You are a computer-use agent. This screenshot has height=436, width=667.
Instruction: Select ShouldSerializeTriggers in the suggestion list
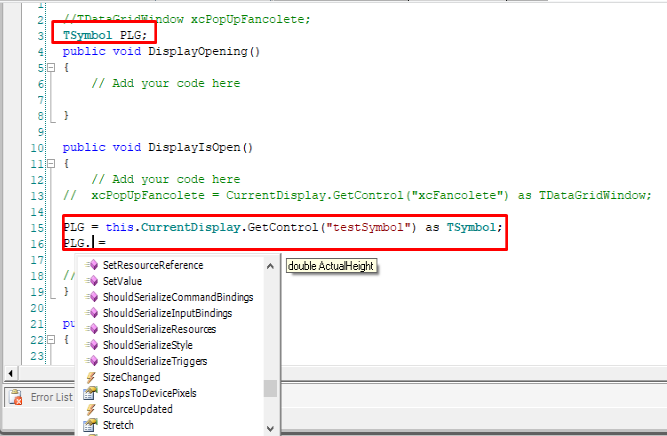click(155, 361)
